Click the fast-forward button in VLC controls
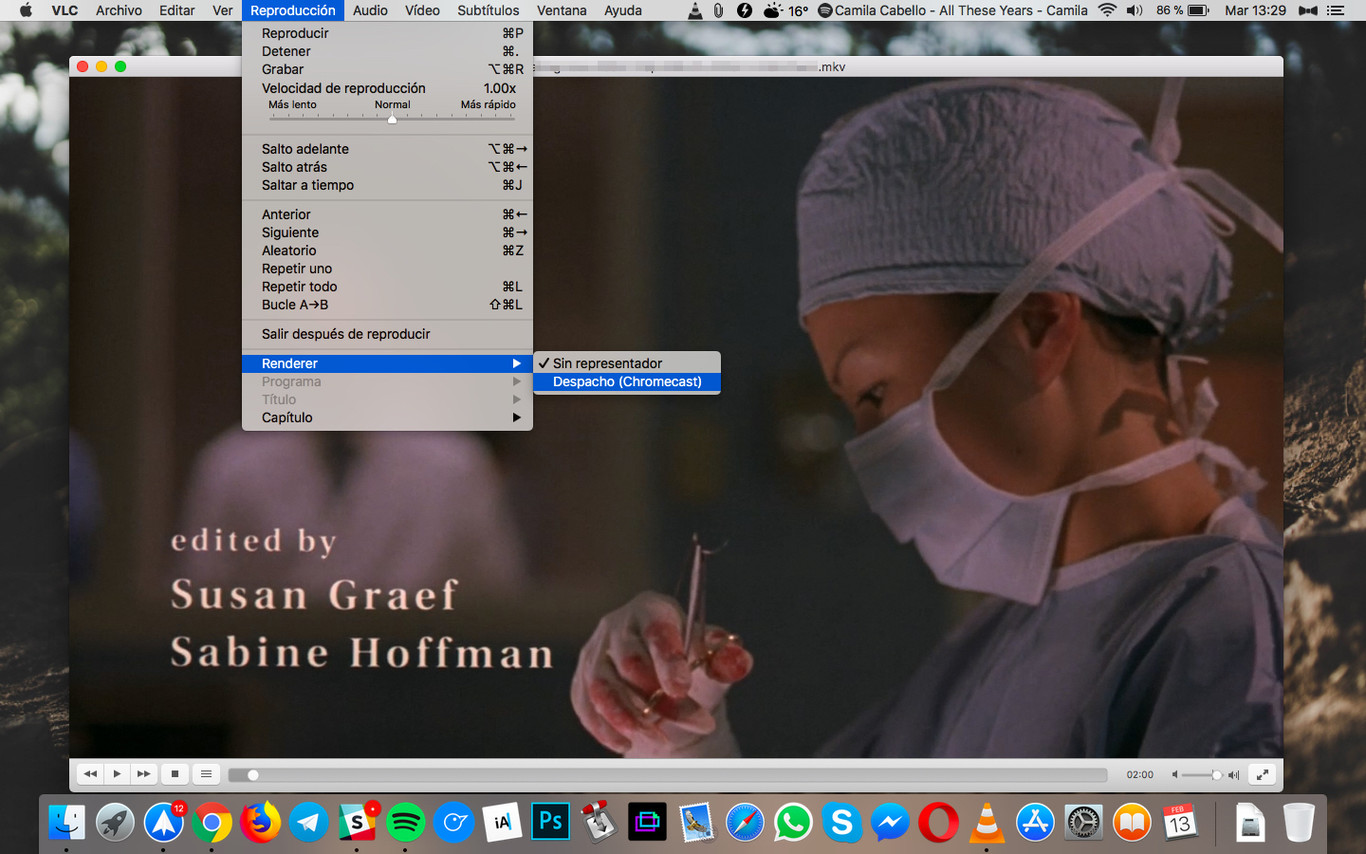1366x854 pixels. coord(144,774)
